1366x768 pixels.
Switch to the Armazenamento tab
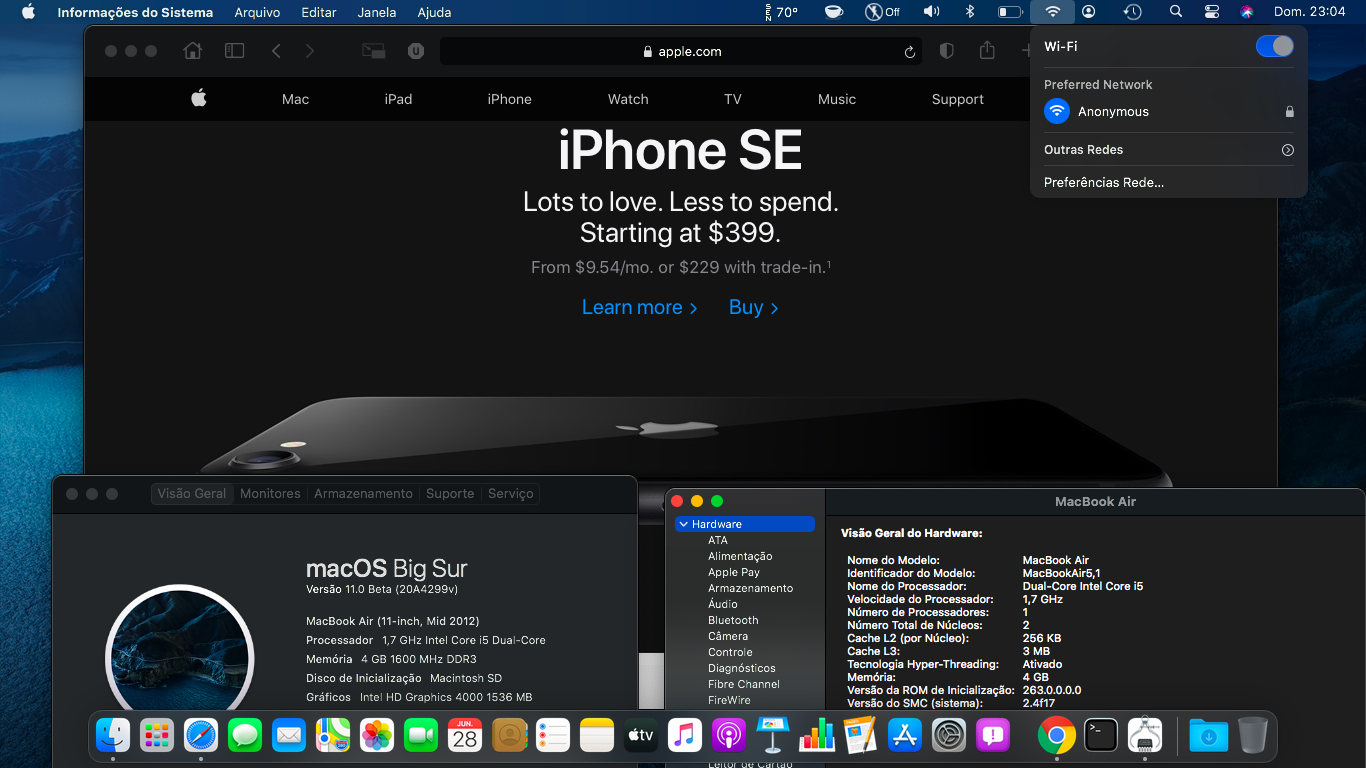click(x=363, y=494)
